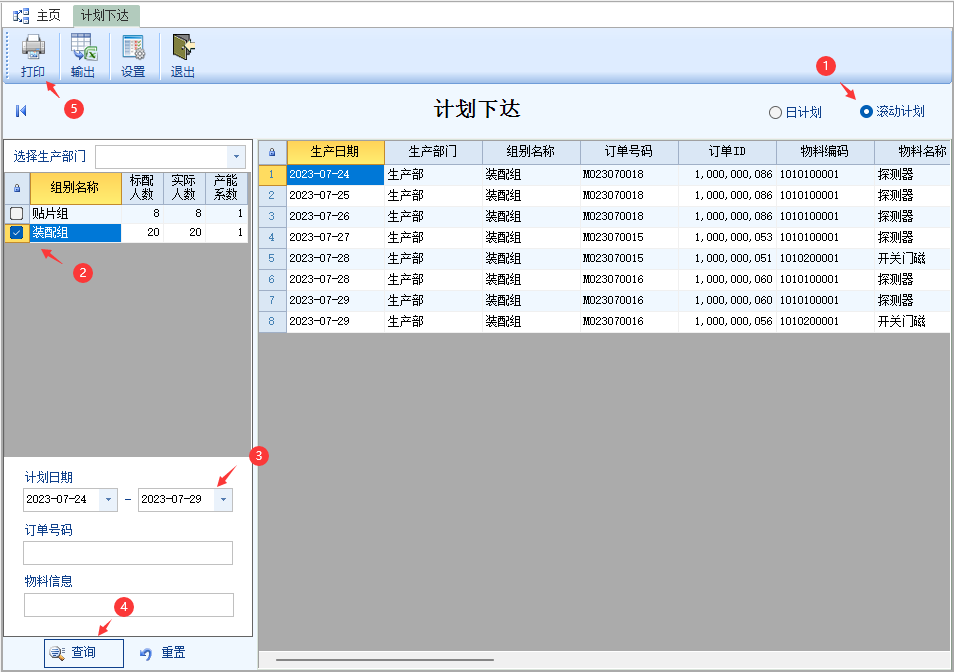Click order ID cell 1,000,000,051
Screen dimensions: 954x672
tap(727, 258)
